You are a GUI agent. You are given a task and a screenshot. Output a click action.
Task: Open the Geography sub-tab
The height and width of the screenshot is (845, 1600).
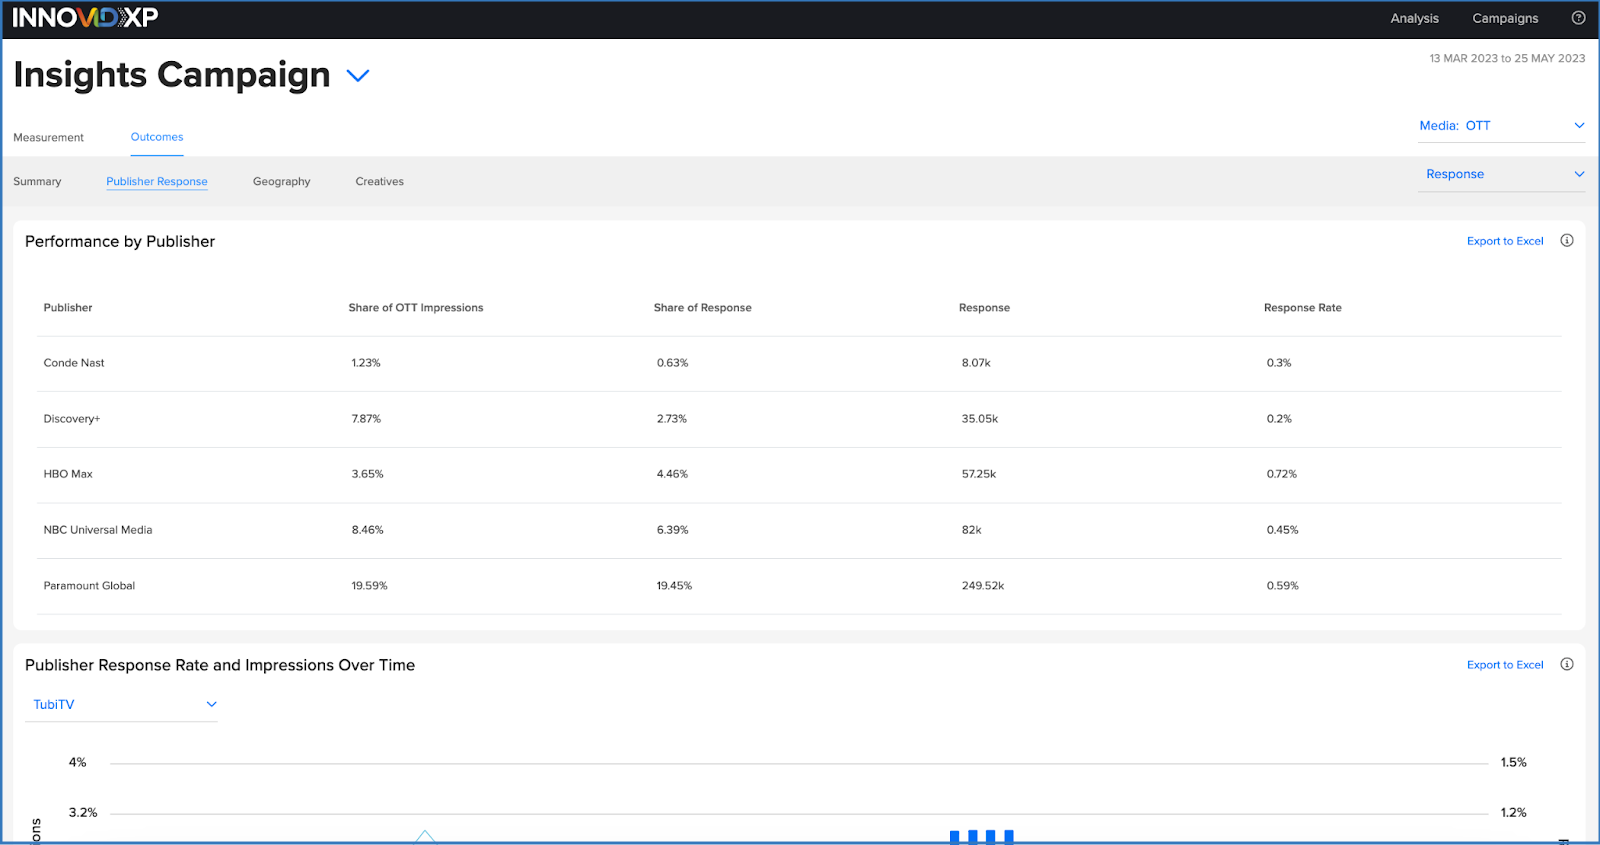pos(282,181)
